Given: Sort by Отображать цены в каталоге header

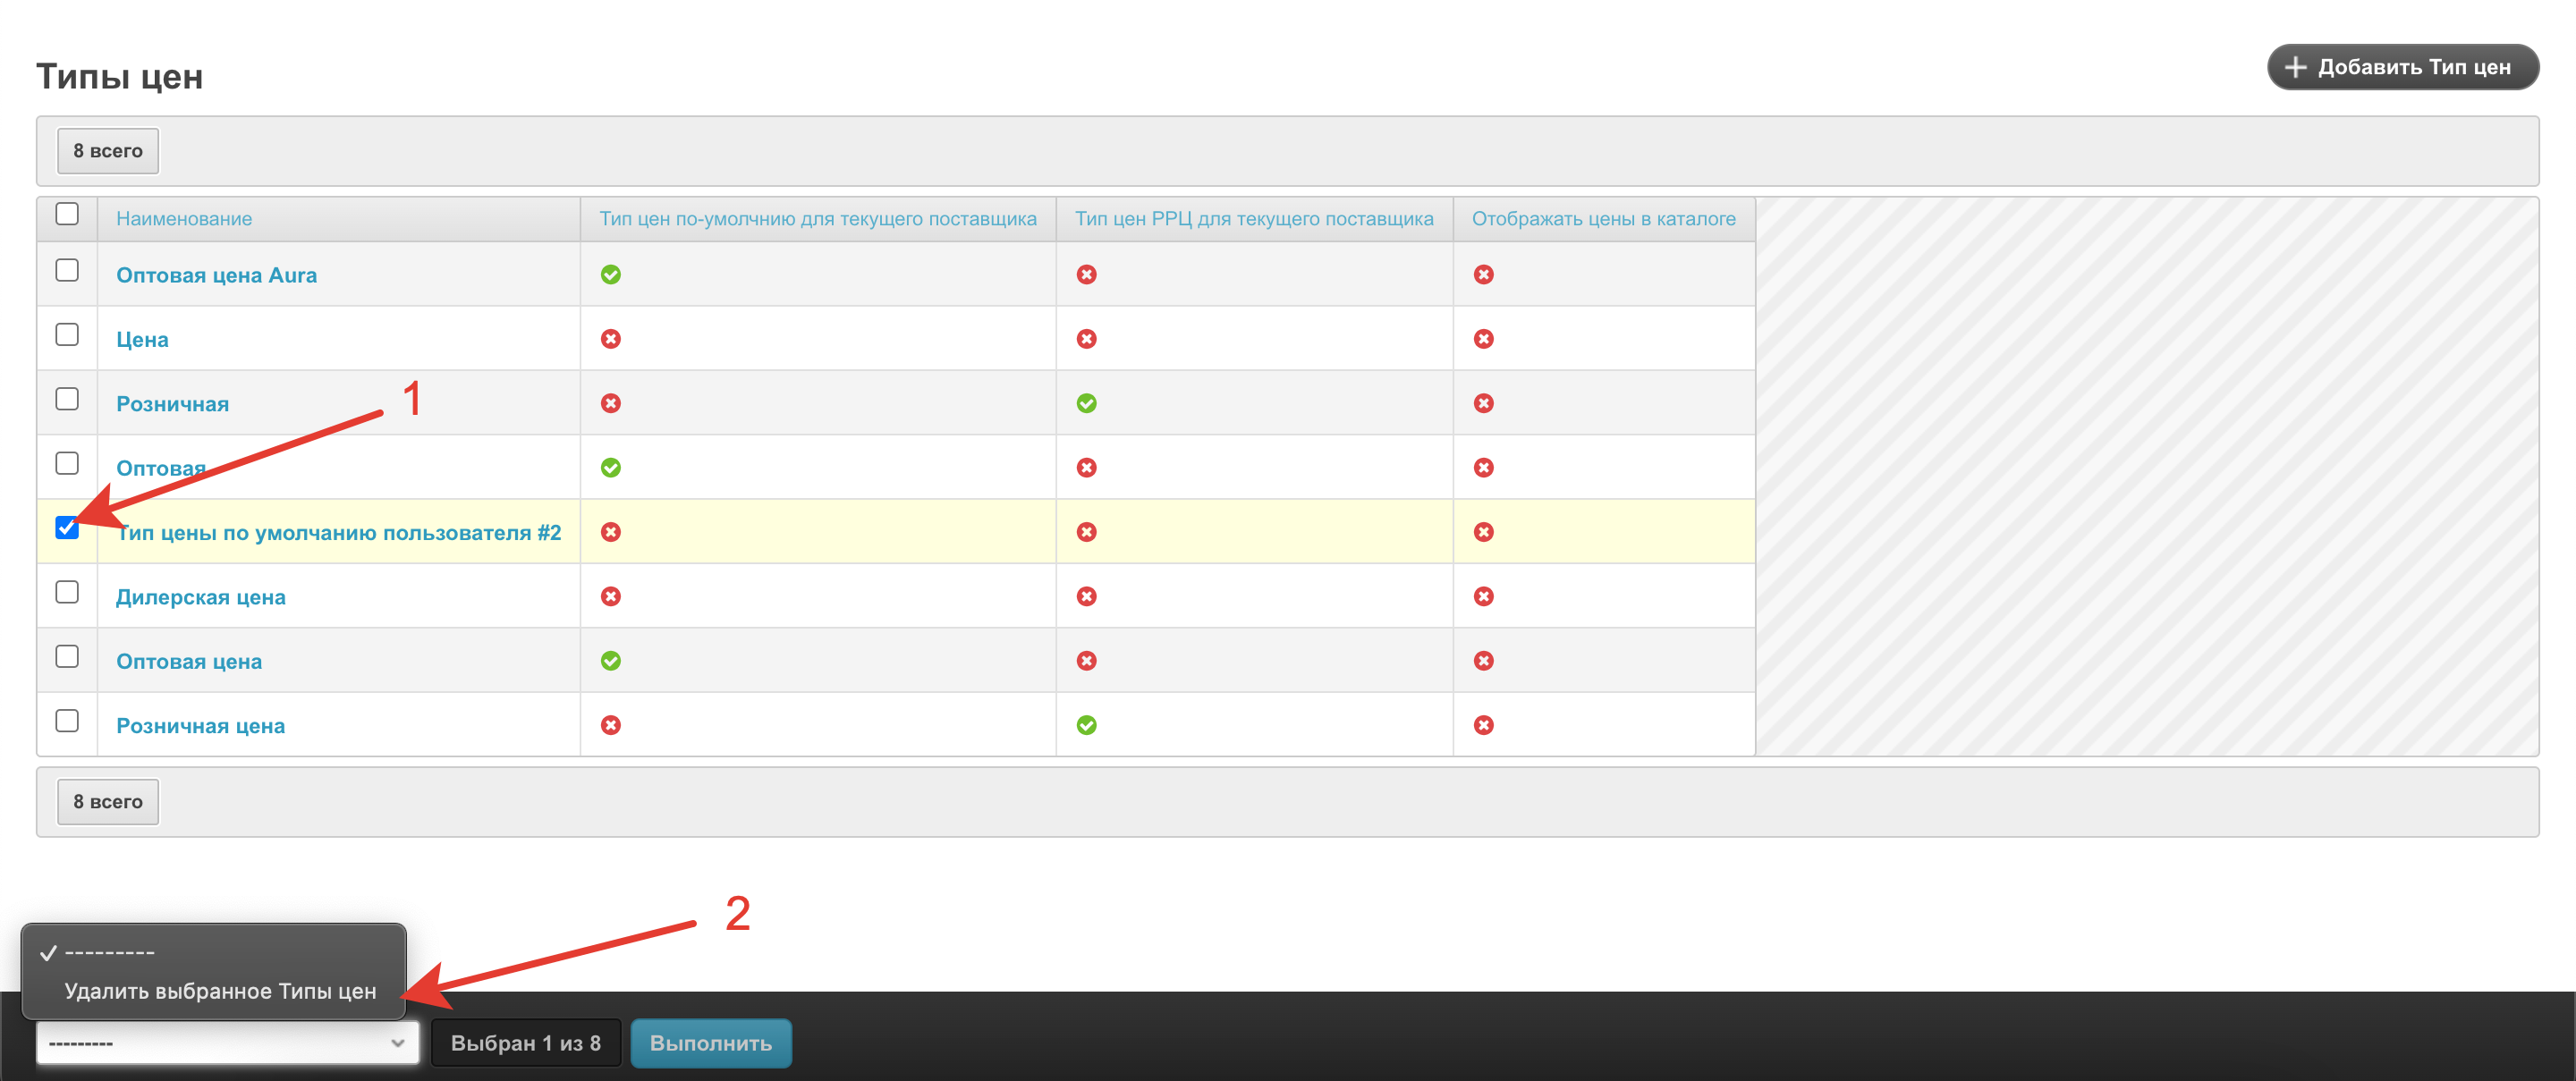Looking at the screenshot, I should tap(1603, 219).
